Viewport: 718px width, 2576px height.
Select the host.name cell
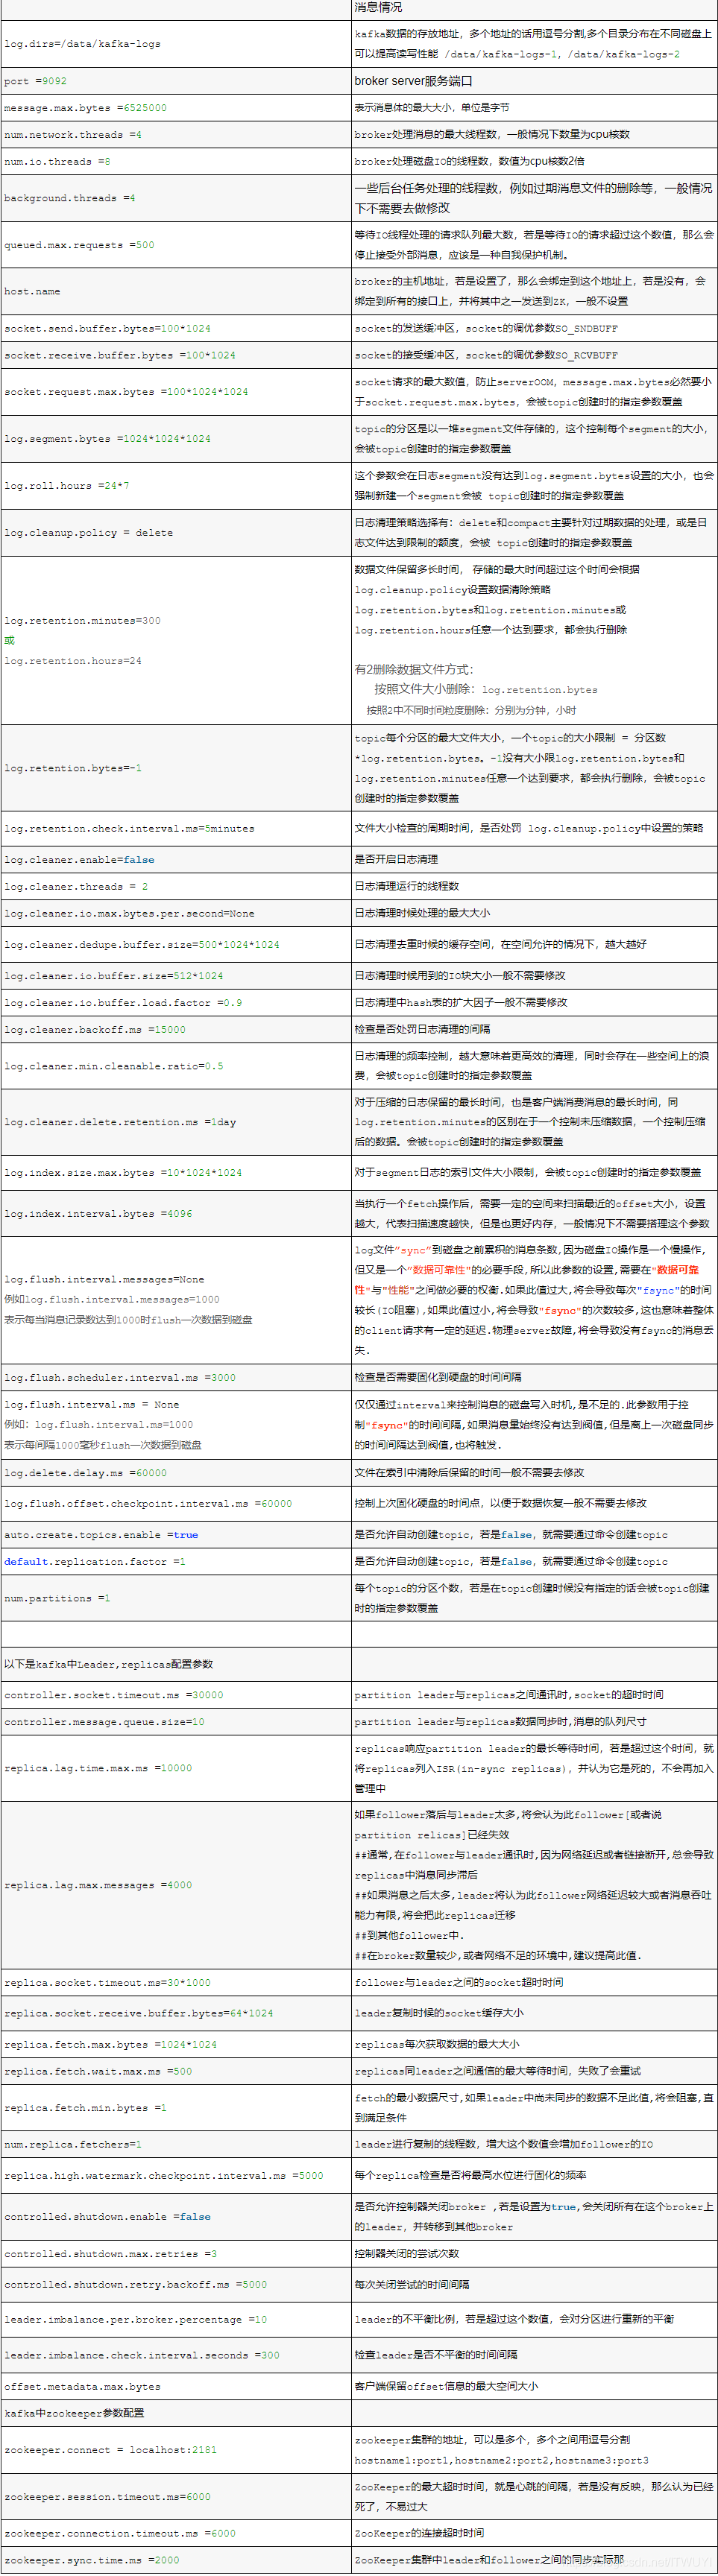175,292
